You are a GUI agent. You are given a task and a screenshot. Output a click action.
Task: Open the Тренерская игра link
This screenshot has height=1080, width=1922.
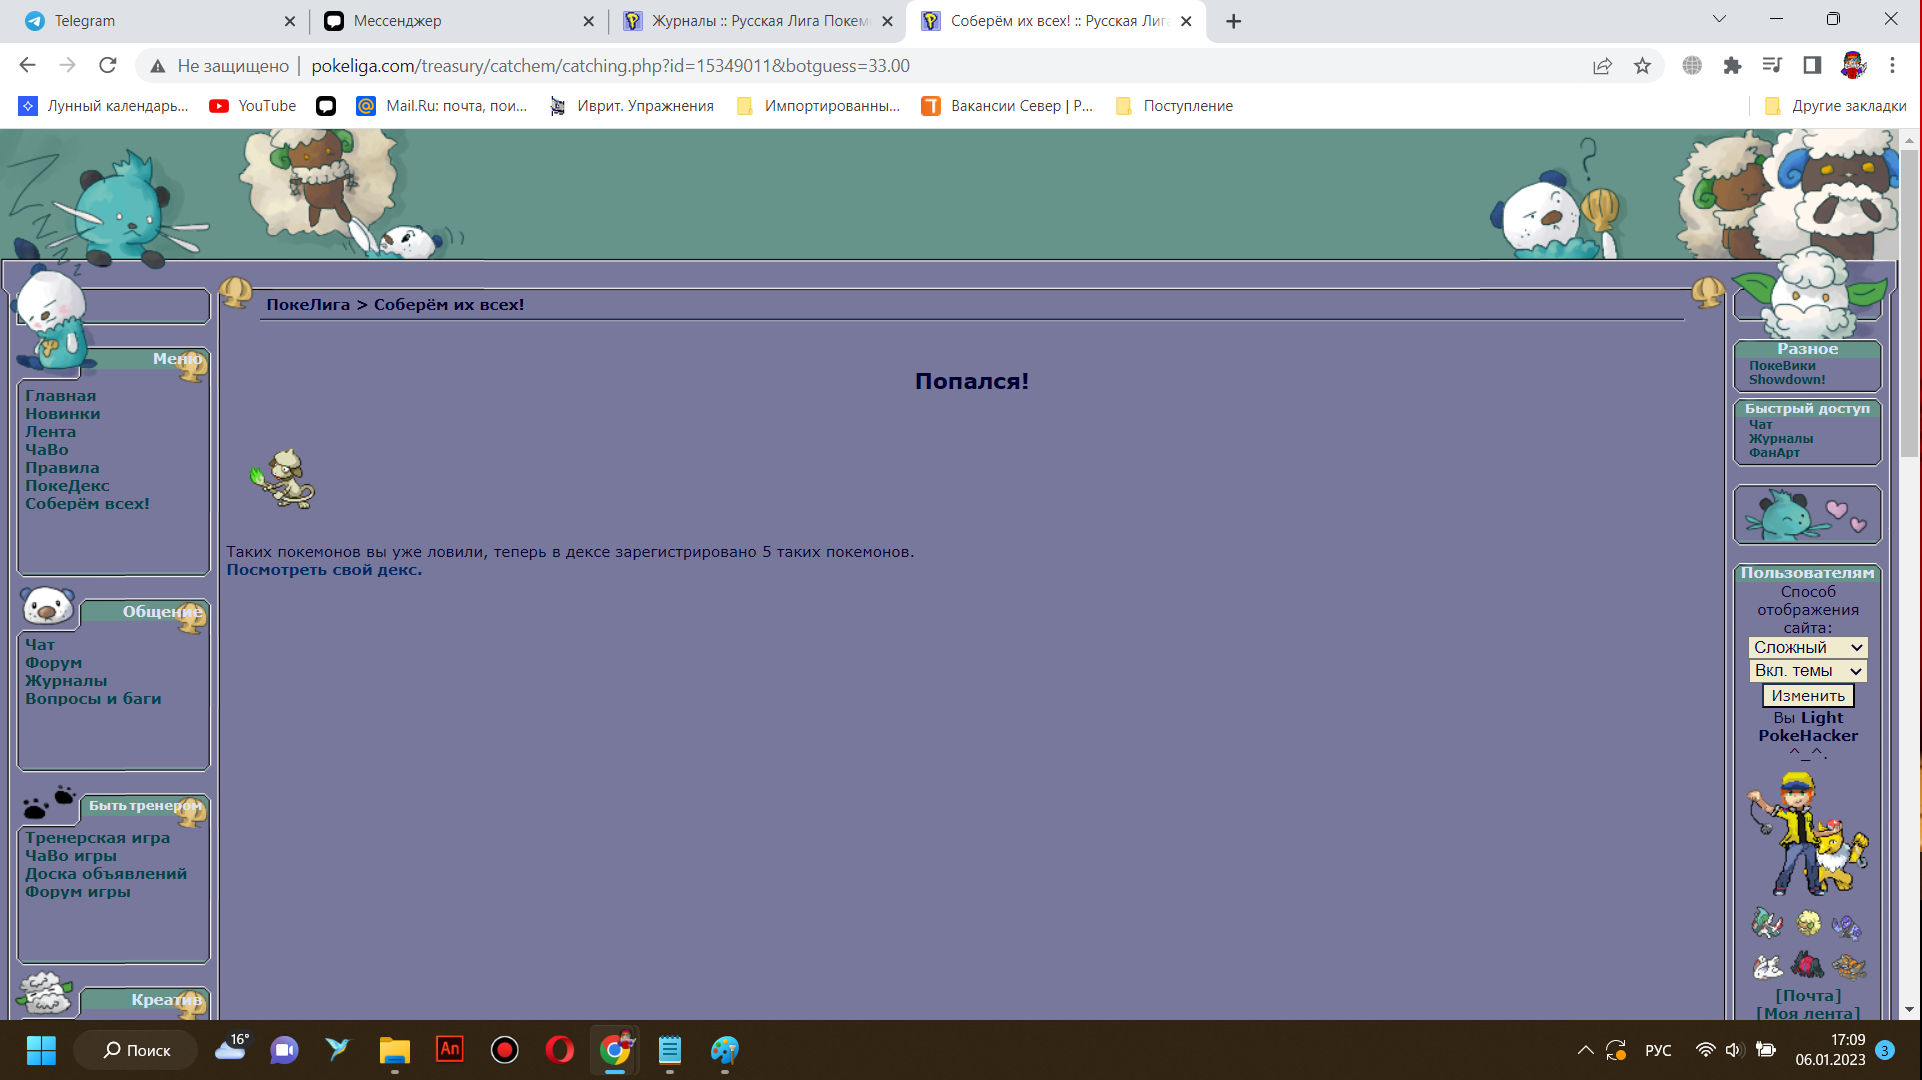point(98,838)
